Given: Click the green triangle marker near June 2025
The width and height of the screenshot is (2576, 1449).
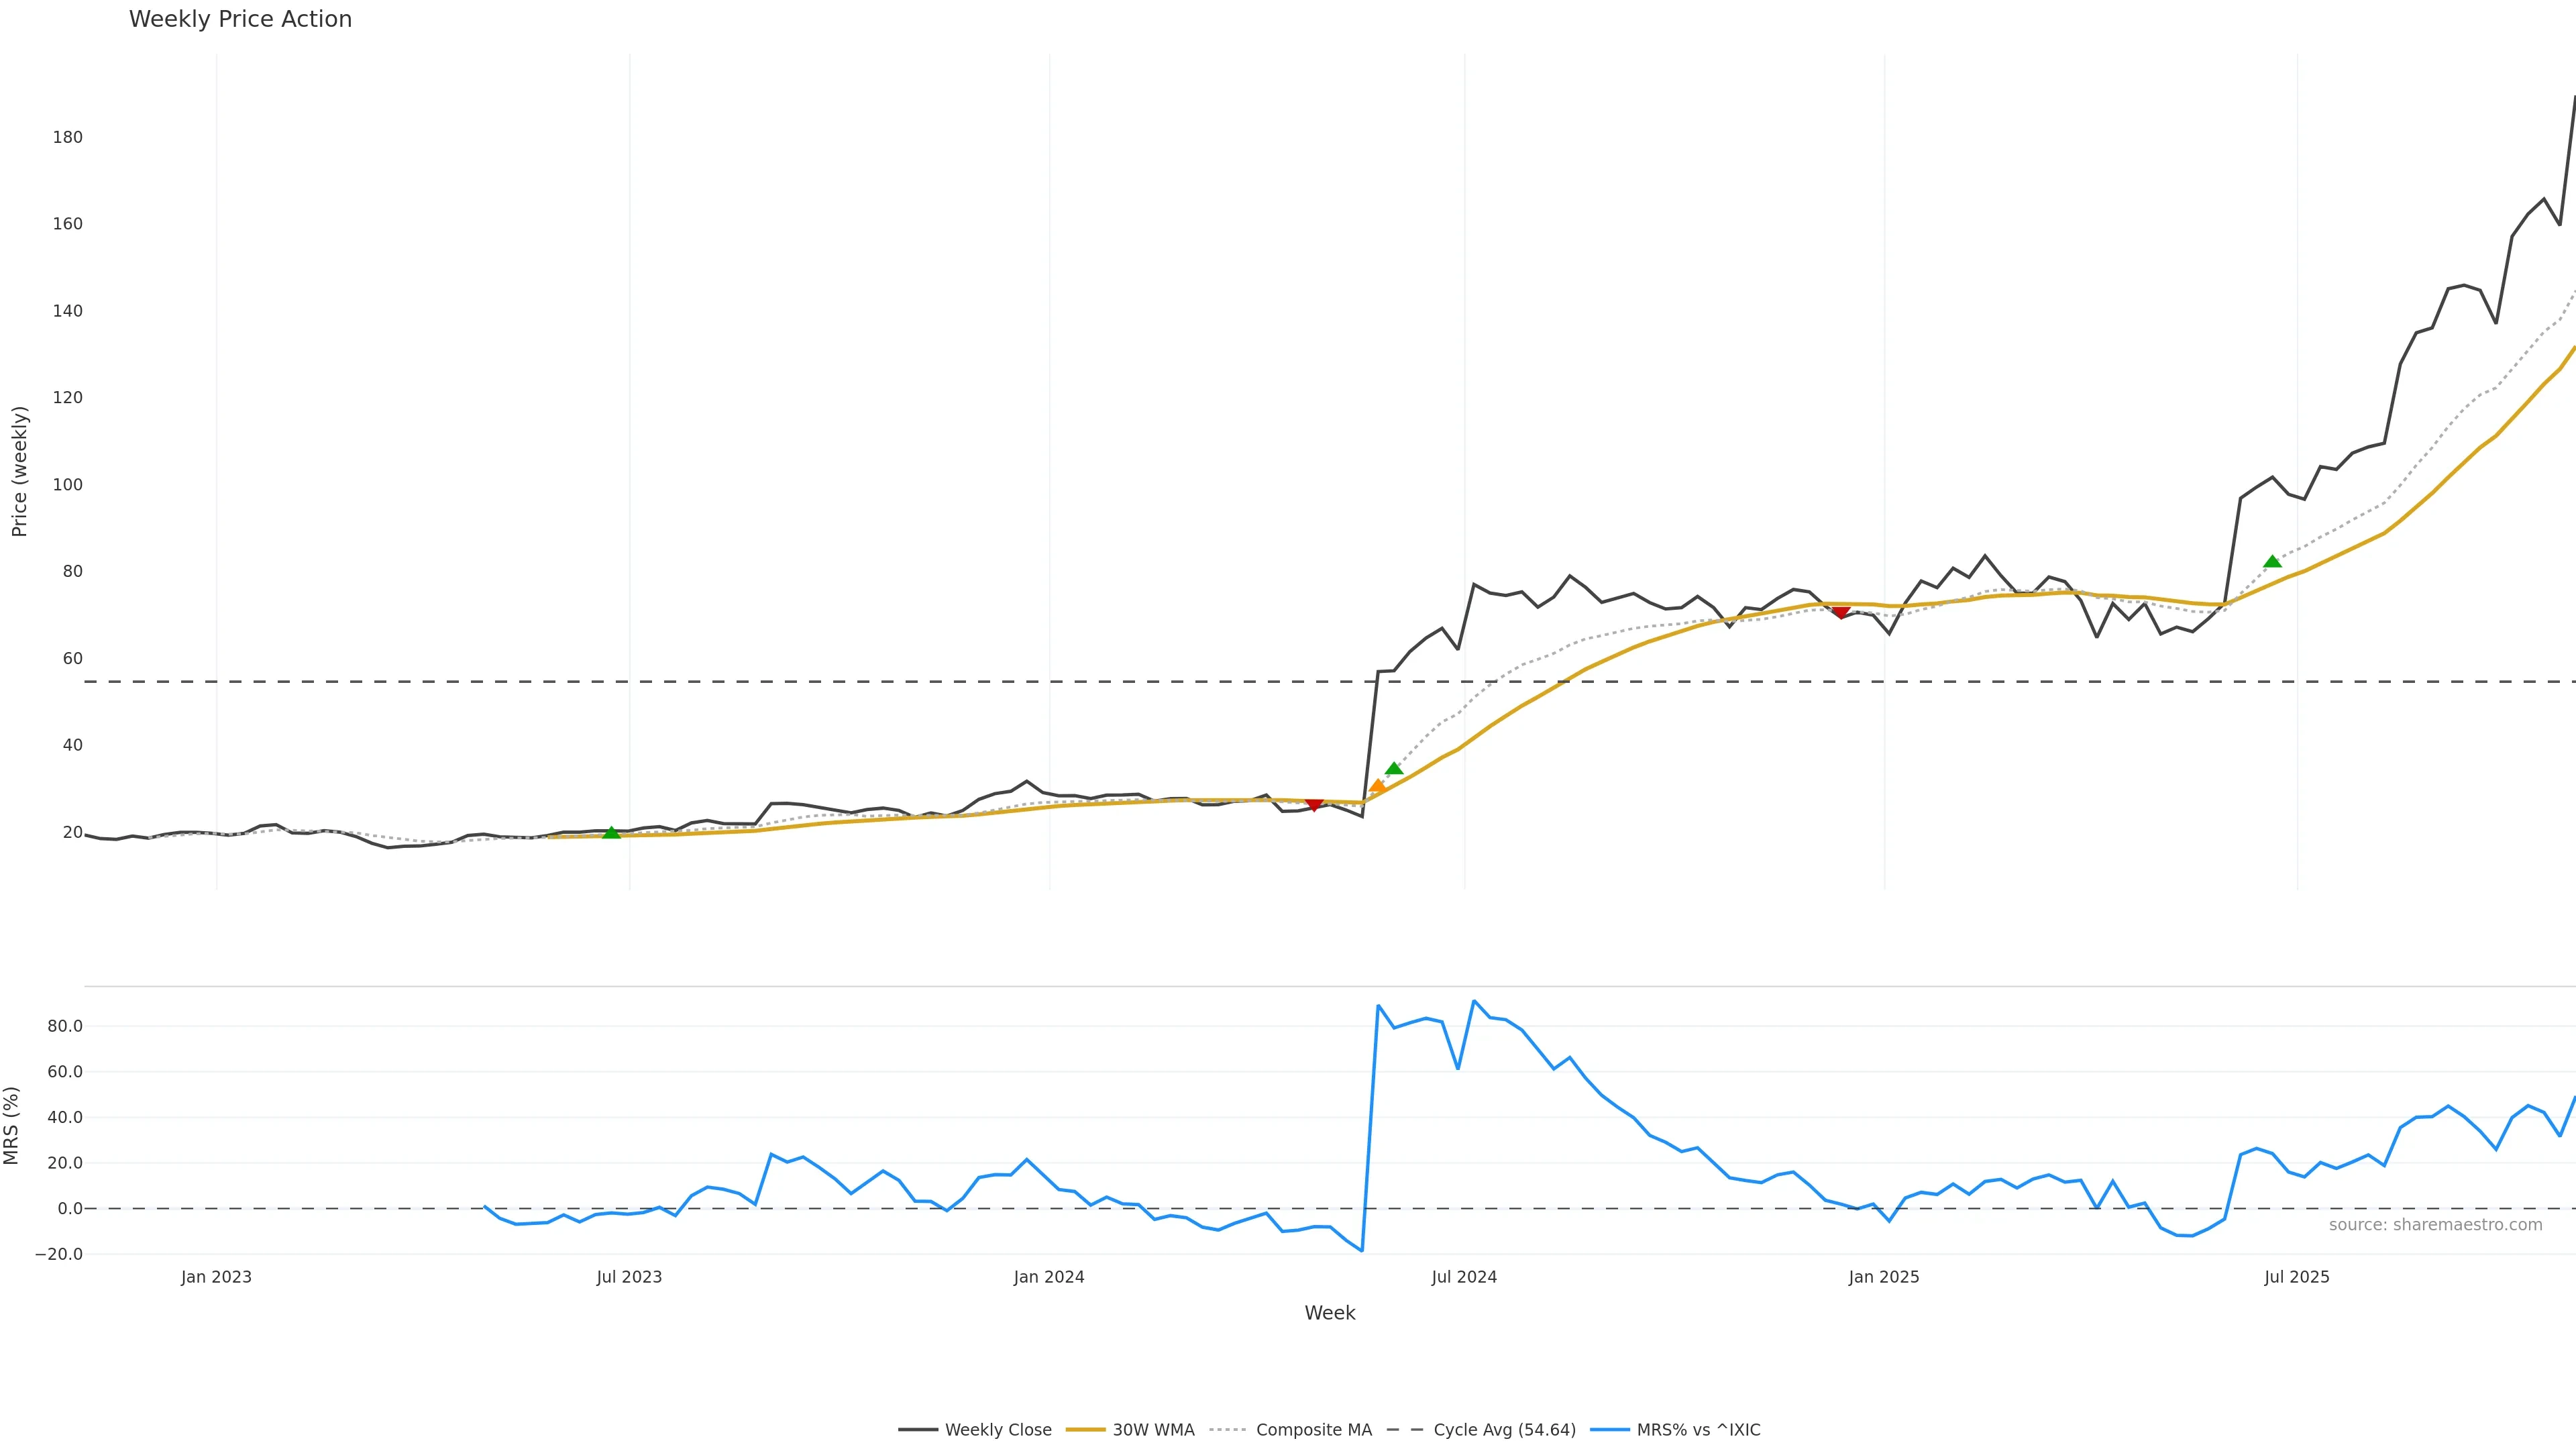Looking at the screenshot, I should click(x=2272, y=561).
